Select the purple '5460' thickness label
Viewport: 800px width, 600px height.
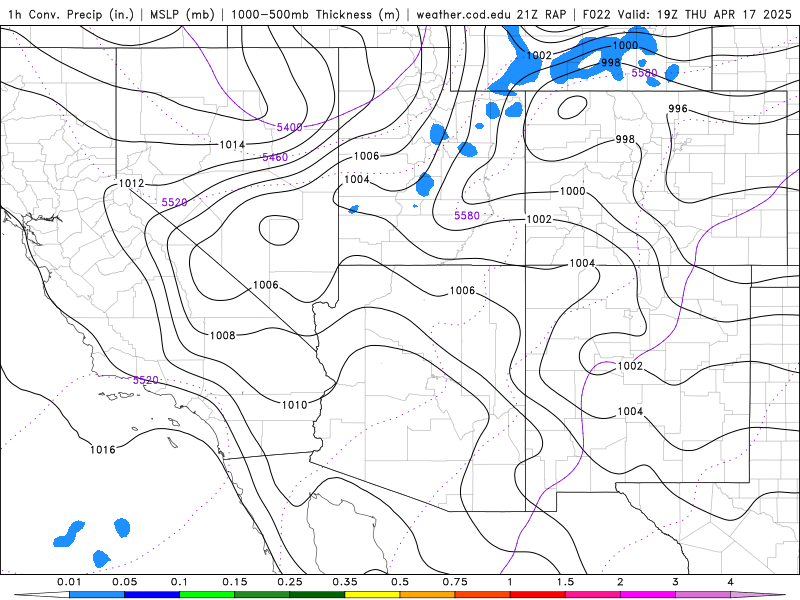(x=275, y=157)
